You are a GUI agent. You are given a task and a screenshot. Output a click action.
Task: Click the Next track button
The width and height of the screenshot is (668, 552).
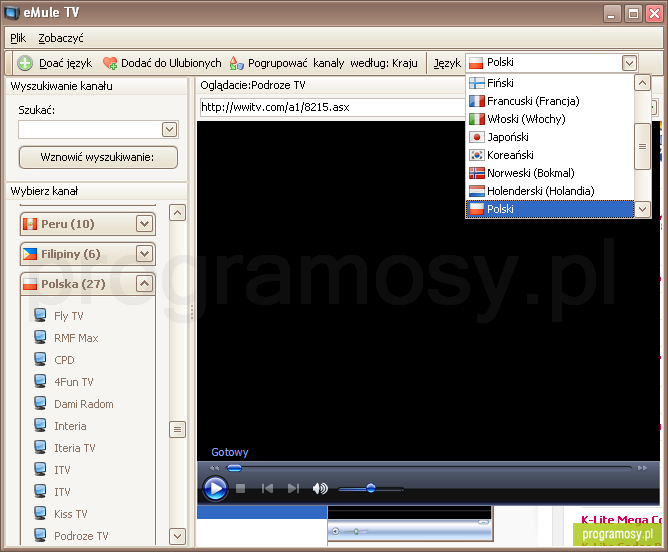(x=293, y=488)
